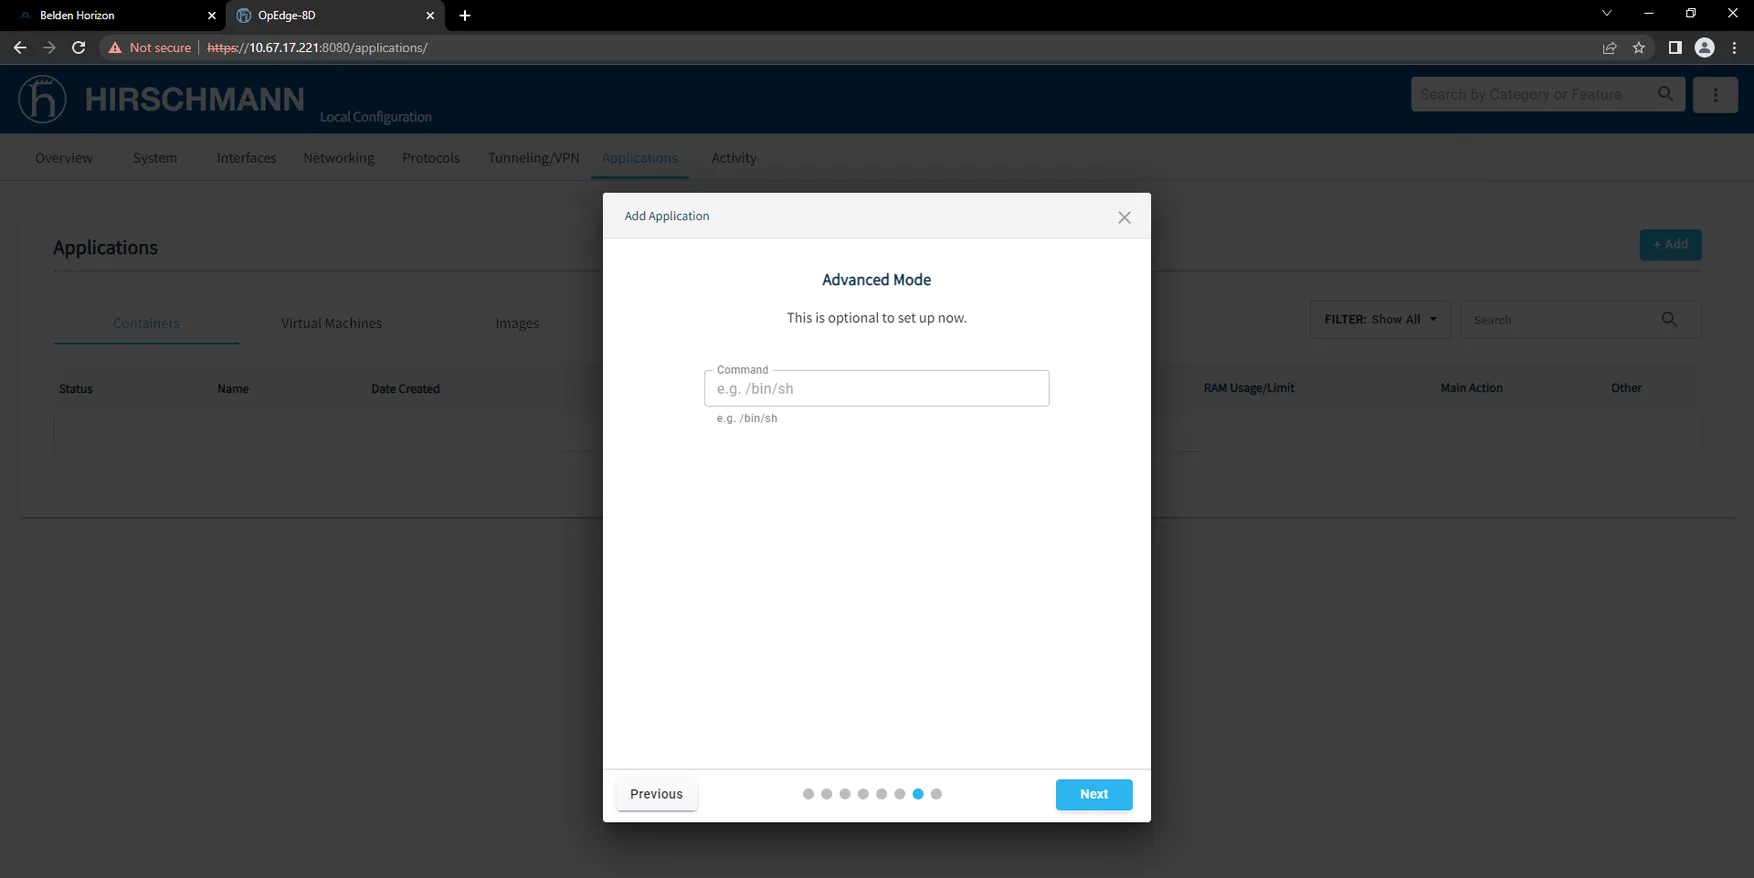1754x878 pixels.
Task: Open the Images sub-tab
Action: 517,323
